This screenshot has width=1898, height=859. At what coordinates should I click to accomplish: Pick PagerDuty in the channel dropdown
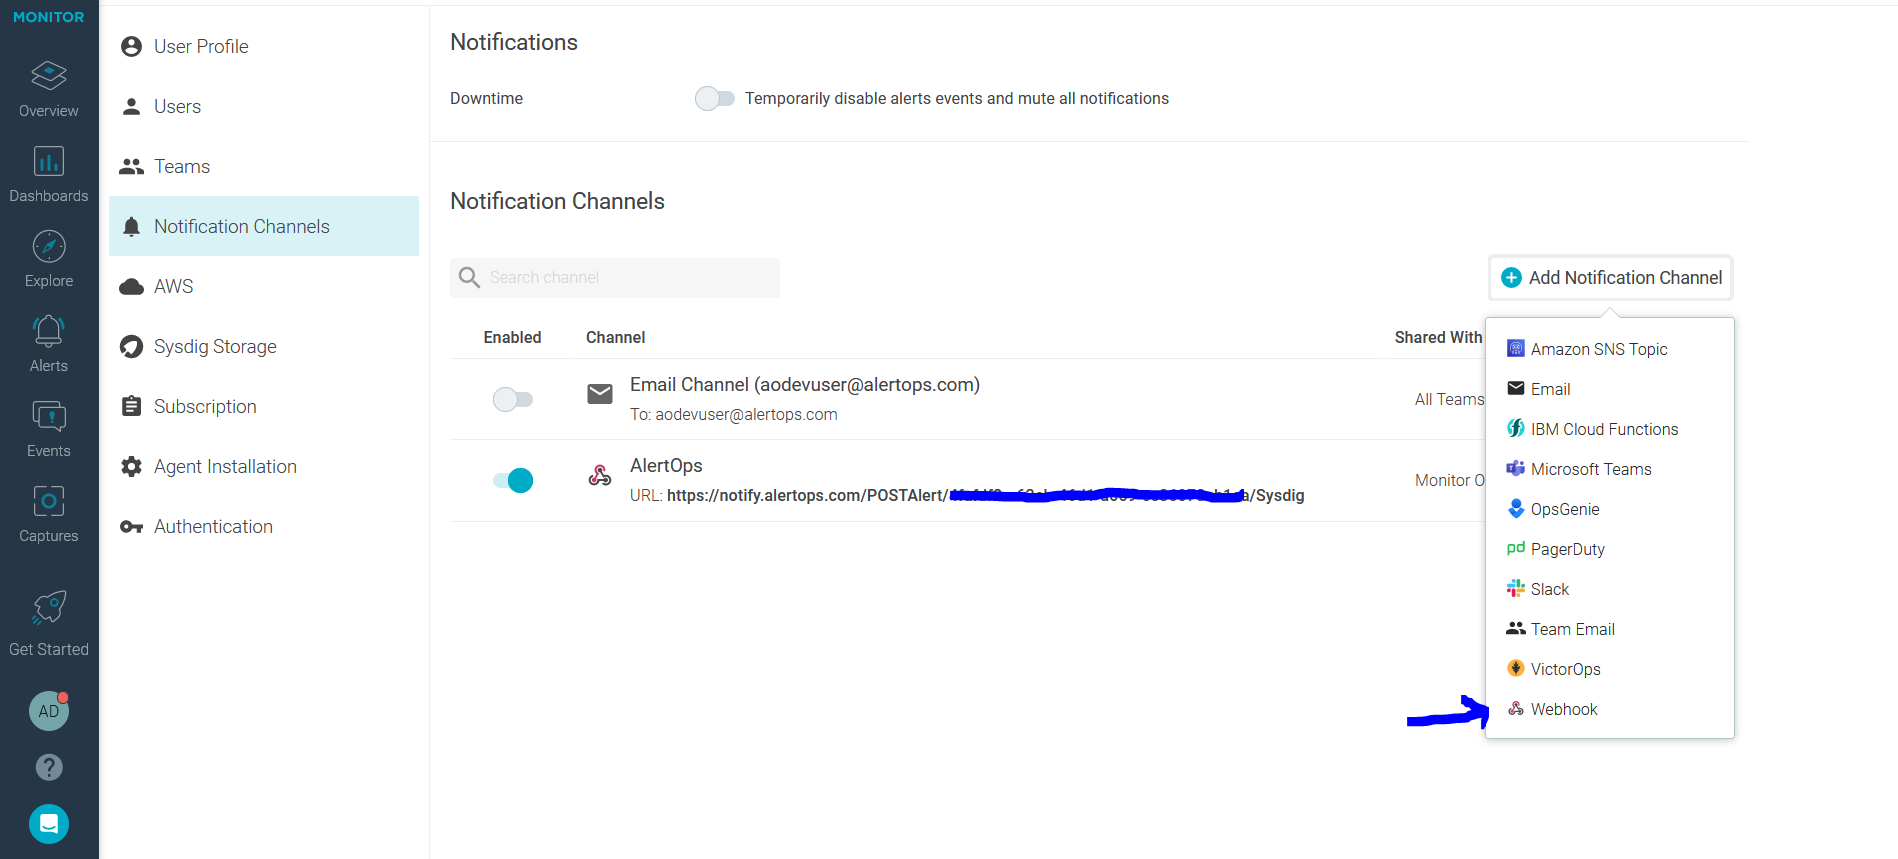[x=1566, y=549]
